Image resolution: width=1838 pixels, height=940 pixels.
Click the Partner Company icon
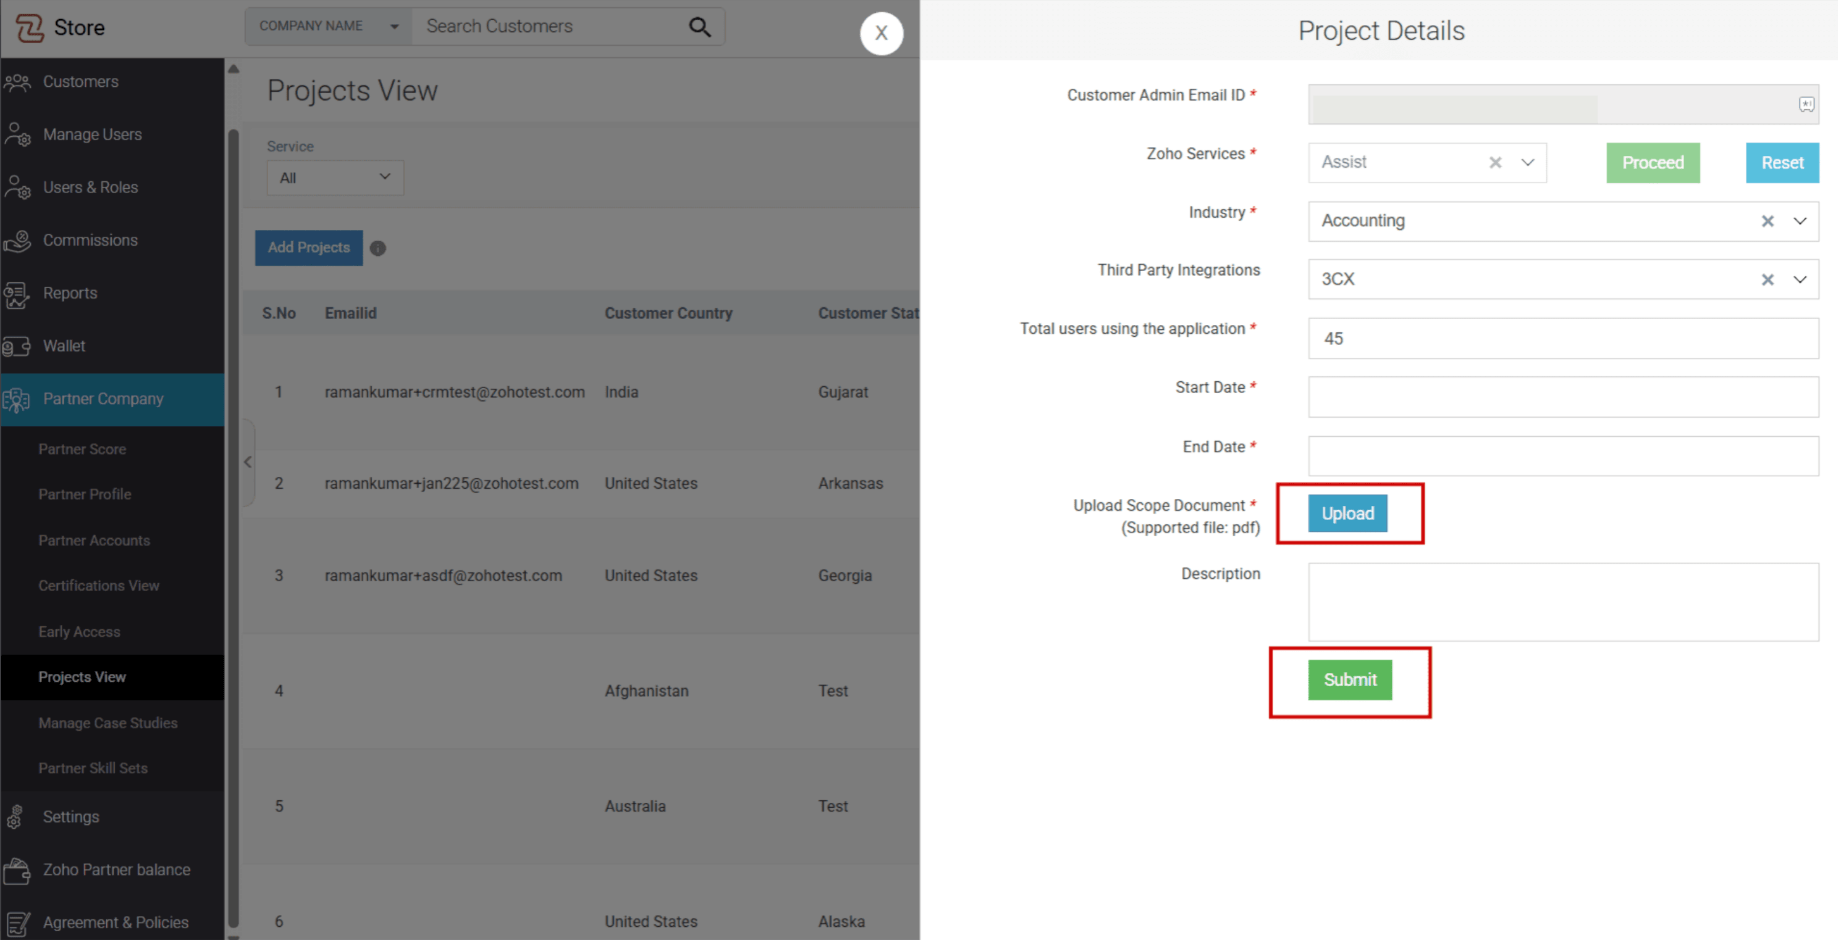pos(17,400)
